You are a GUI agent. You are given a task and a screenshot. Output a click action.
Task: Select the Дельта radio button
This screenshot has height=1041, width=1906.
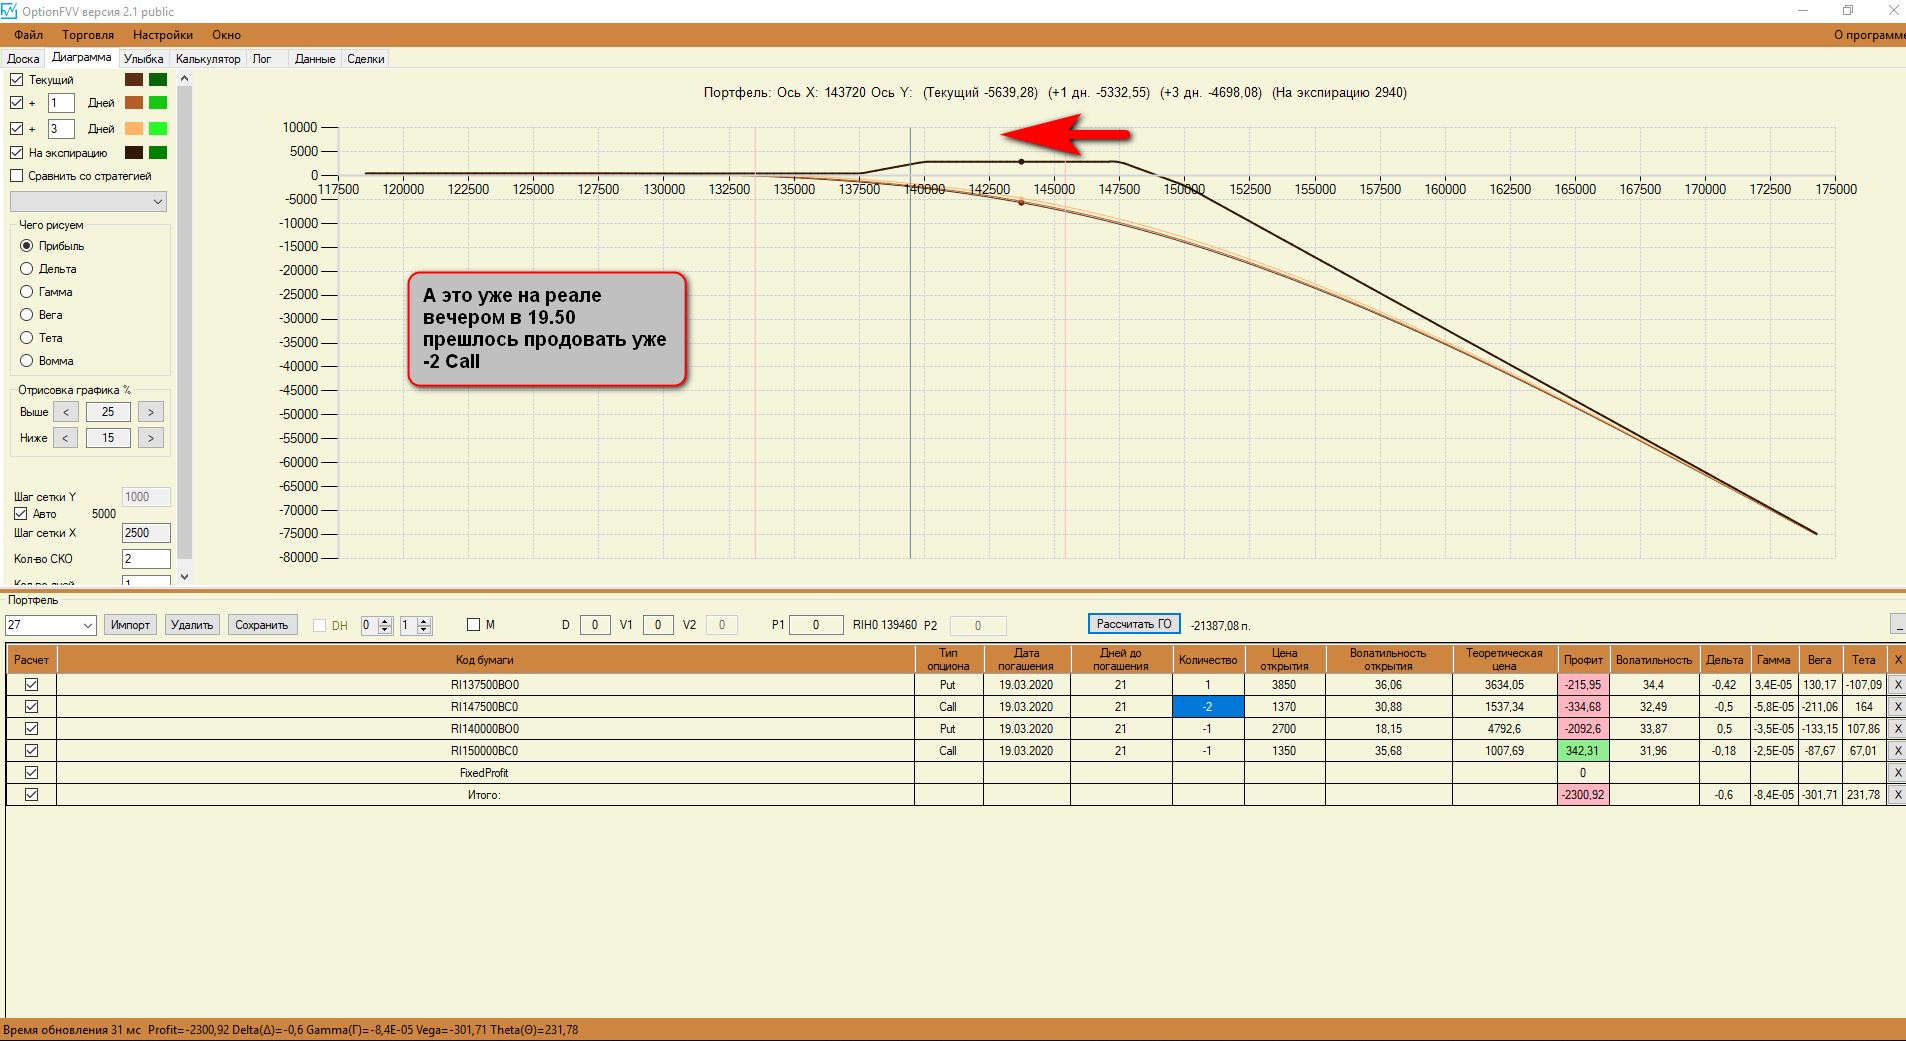[27, 269]
